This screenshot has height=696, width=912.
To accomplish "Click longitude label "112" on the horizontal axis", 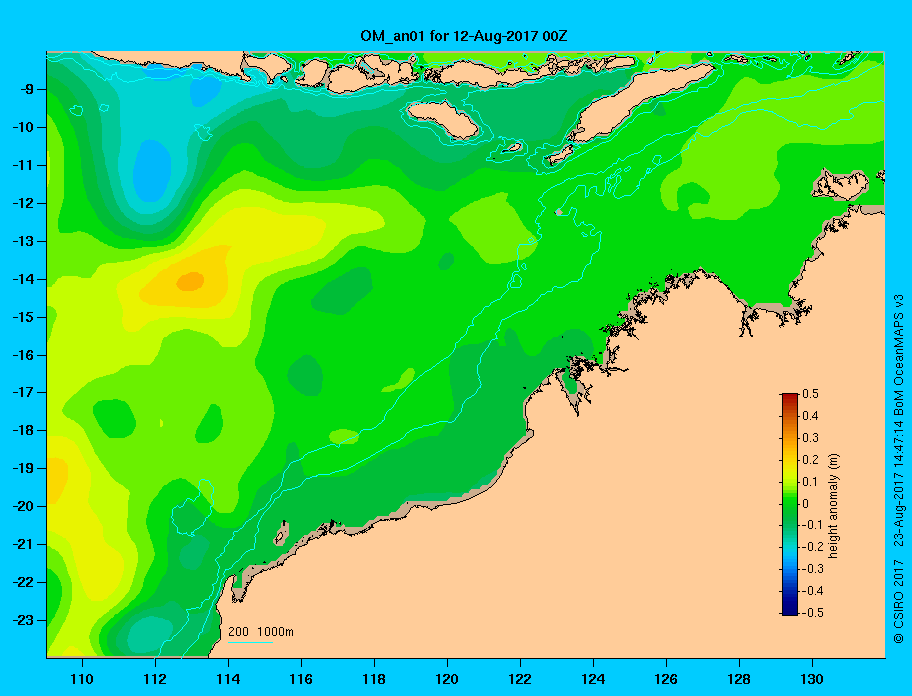I will click(x=155, y=679).
